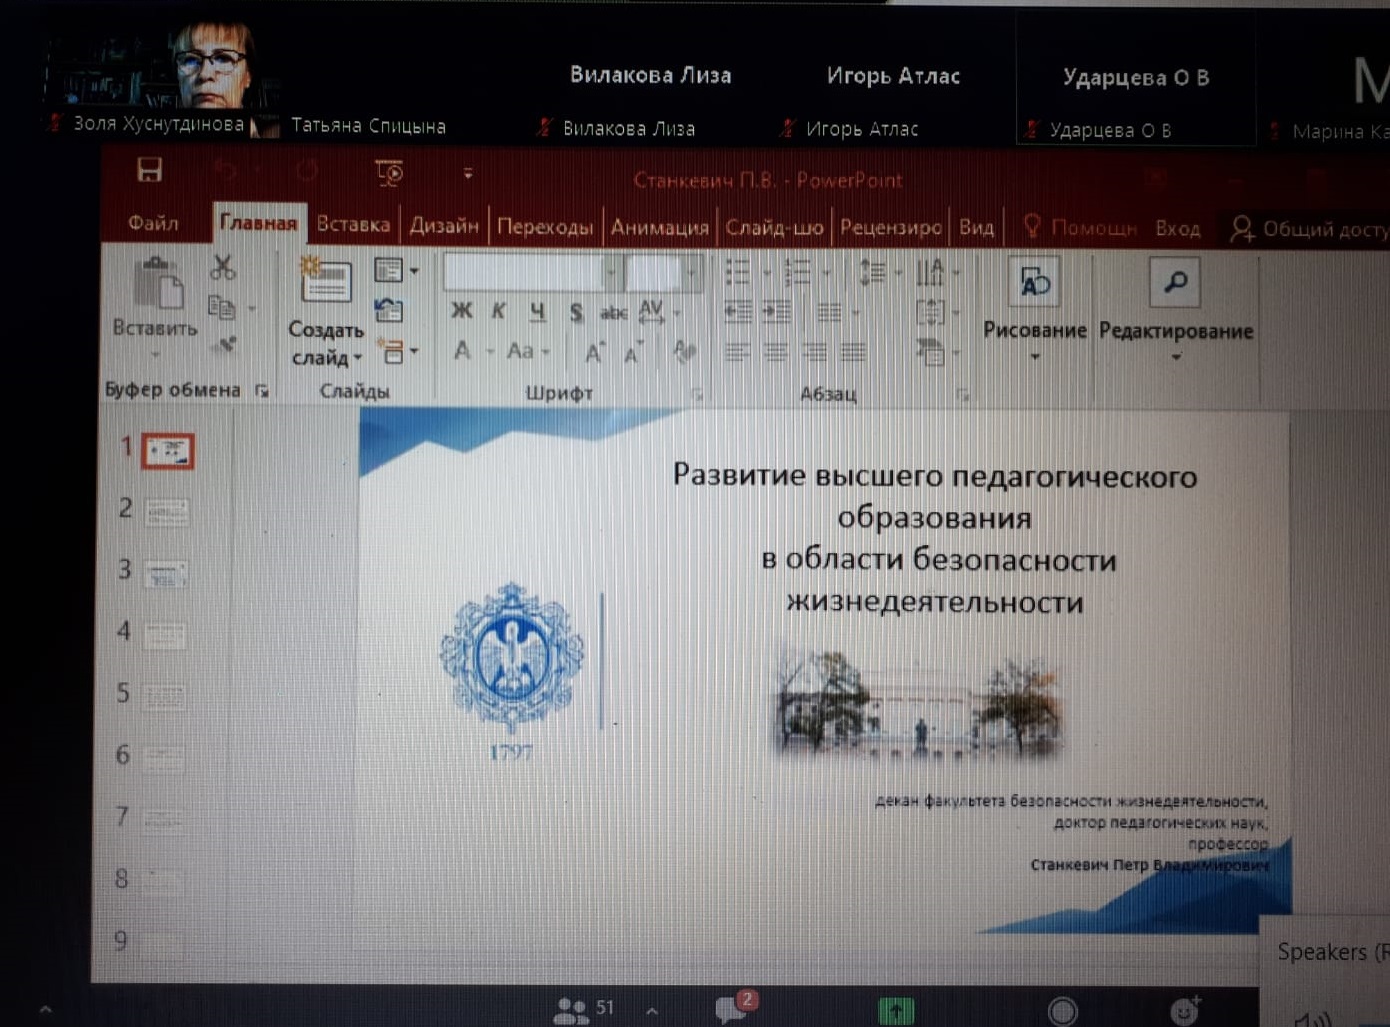Click the Общий доступ share button
The width and height of the screenshot is (1390, 1027).
coord(1310,229)
